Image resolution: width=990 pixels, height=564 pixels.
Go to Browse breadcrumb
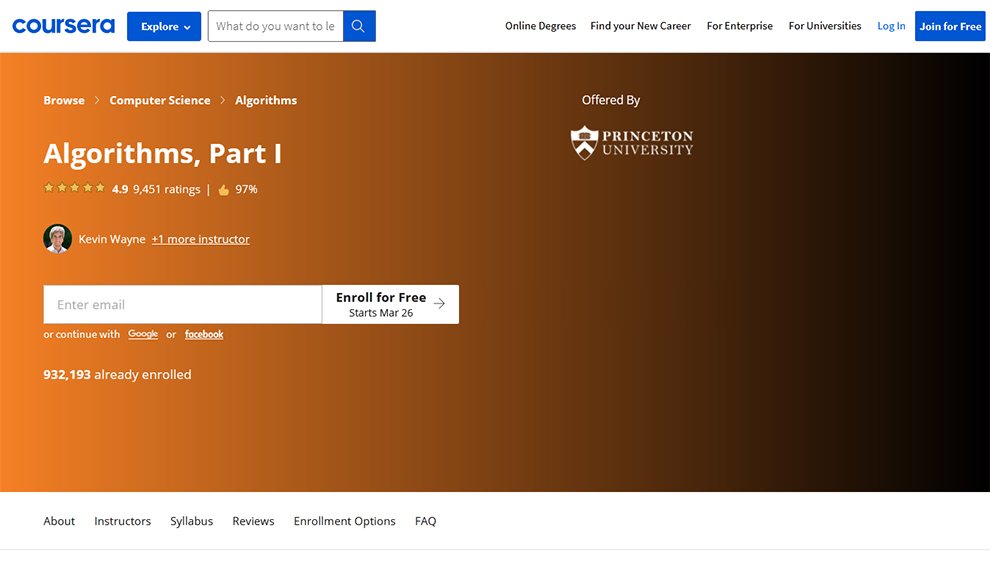(x=64, y=100)
